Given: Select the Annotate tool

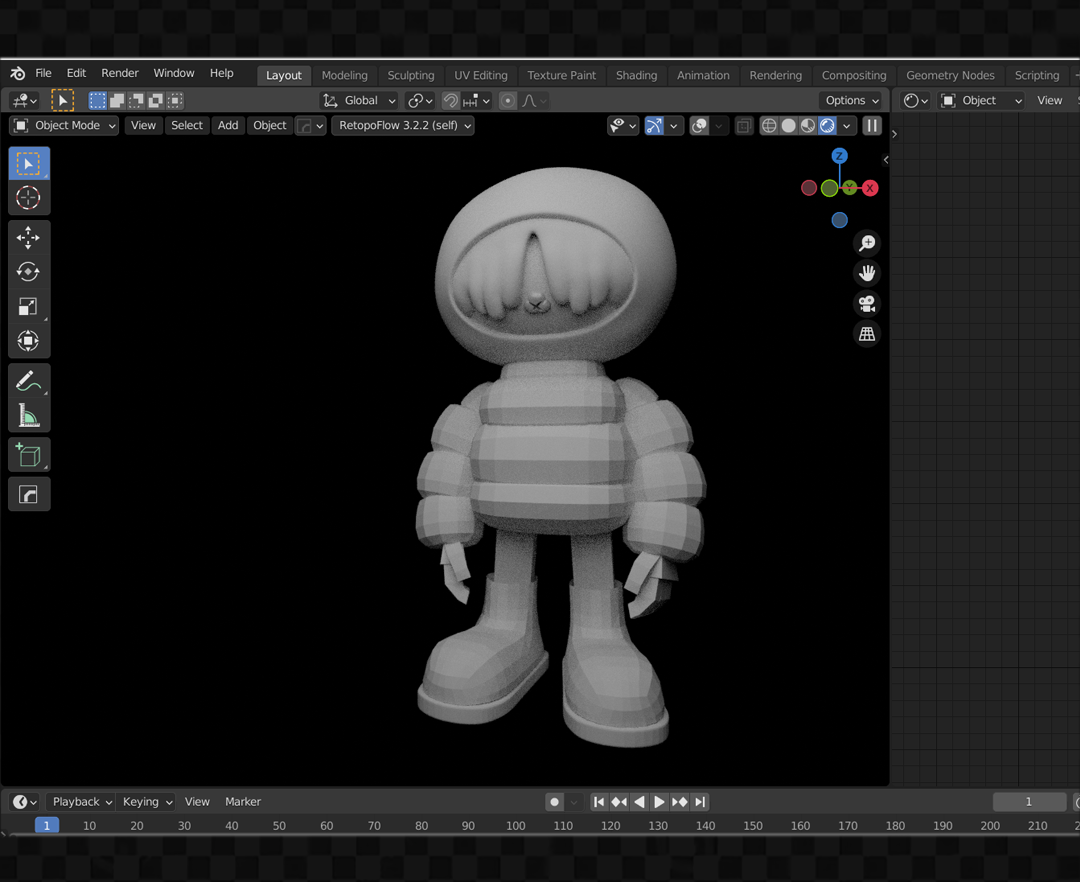Looking at the screenshot, I should point(29,381).
